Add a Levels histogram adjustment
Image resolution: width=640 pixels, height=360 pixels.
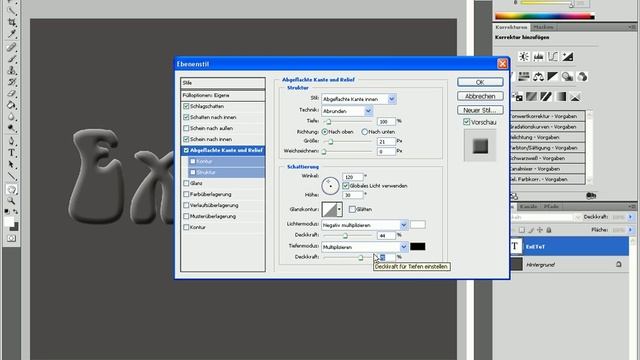click(x=538, y=57)
